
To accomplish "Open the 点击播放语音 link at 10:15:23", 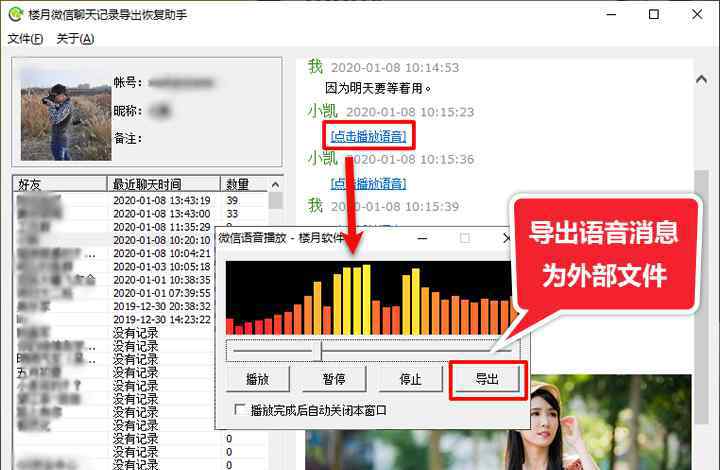I will click(x=368, y=136).
